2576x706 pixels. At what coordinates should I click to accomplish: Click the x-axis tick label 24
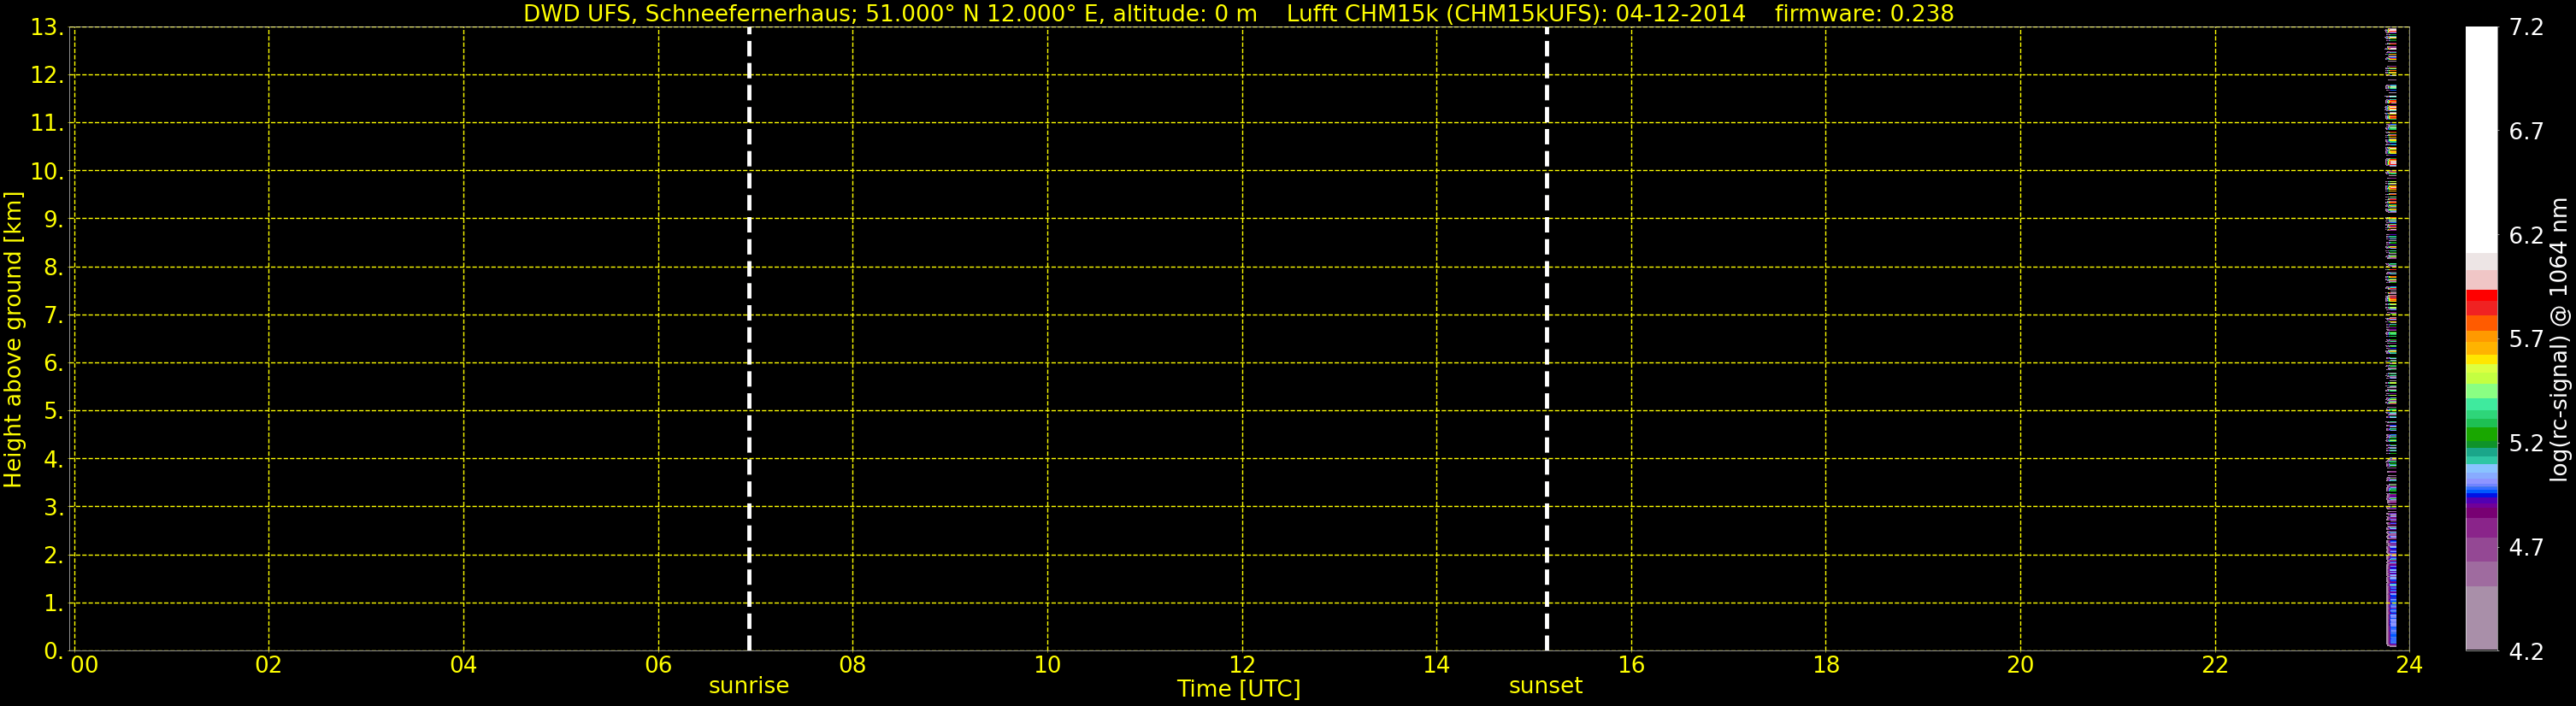(x=2409, y=666)
